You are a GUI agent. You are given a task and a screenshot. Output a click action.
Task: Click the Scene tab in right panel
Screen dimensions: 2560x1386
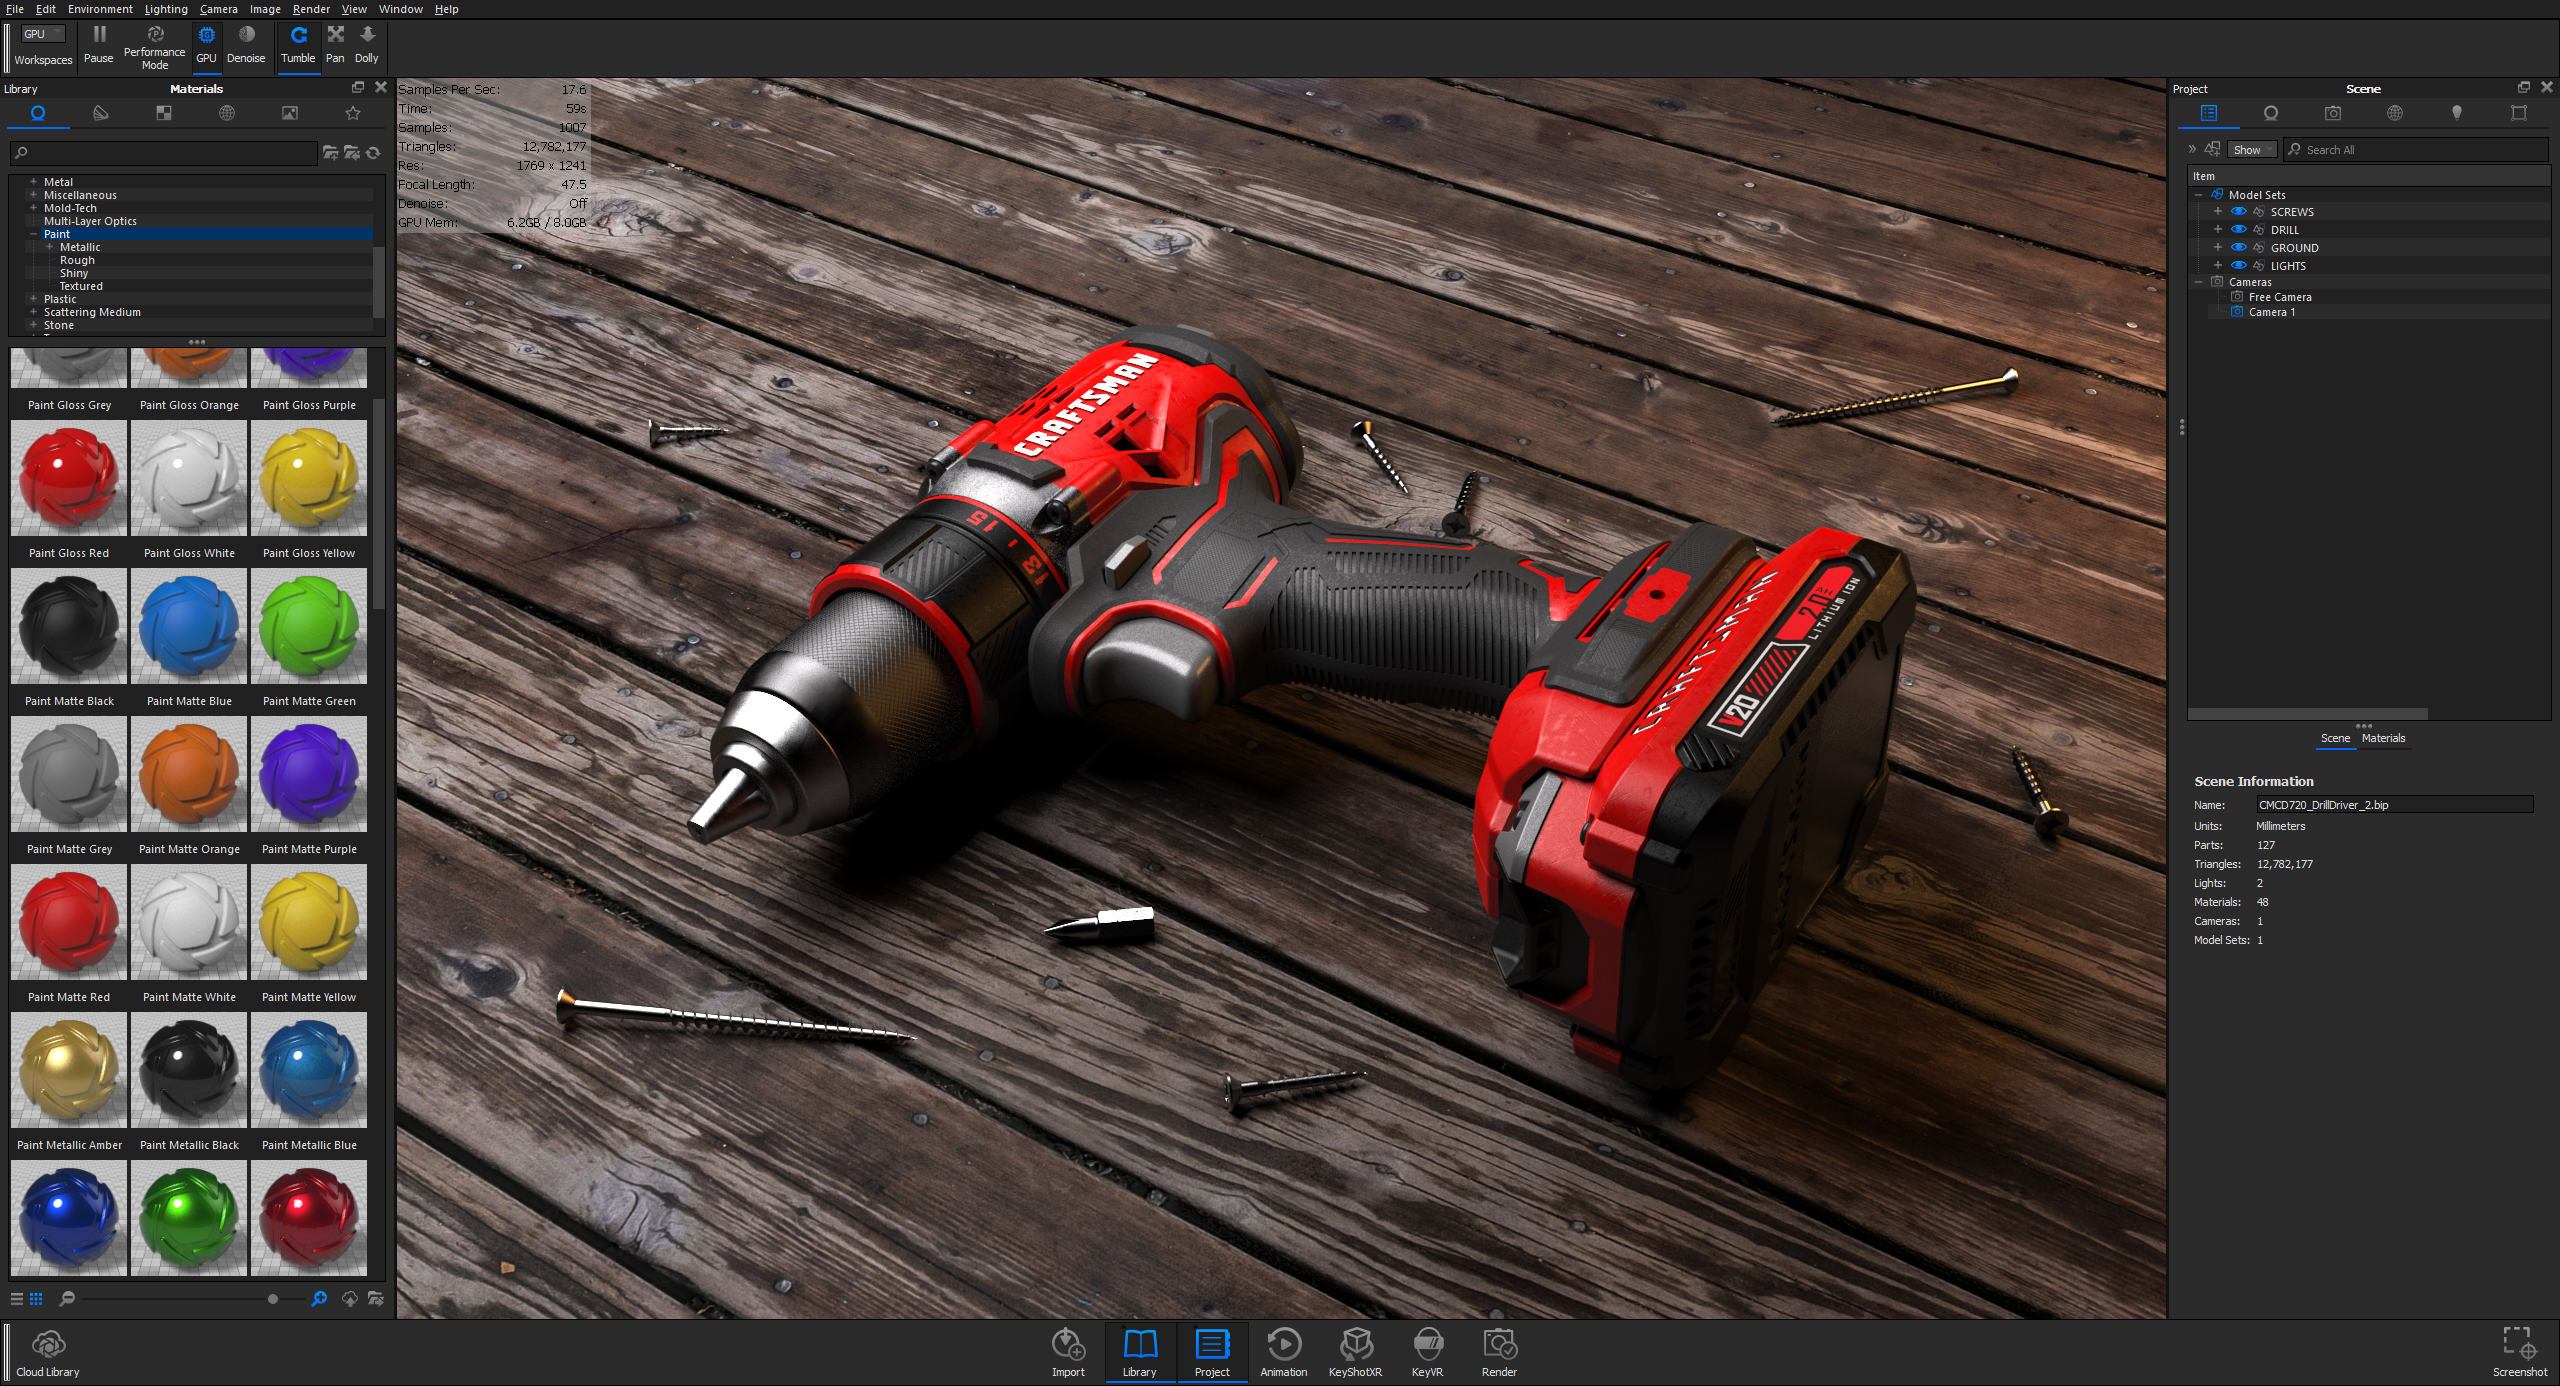(x=2331, y=737)
